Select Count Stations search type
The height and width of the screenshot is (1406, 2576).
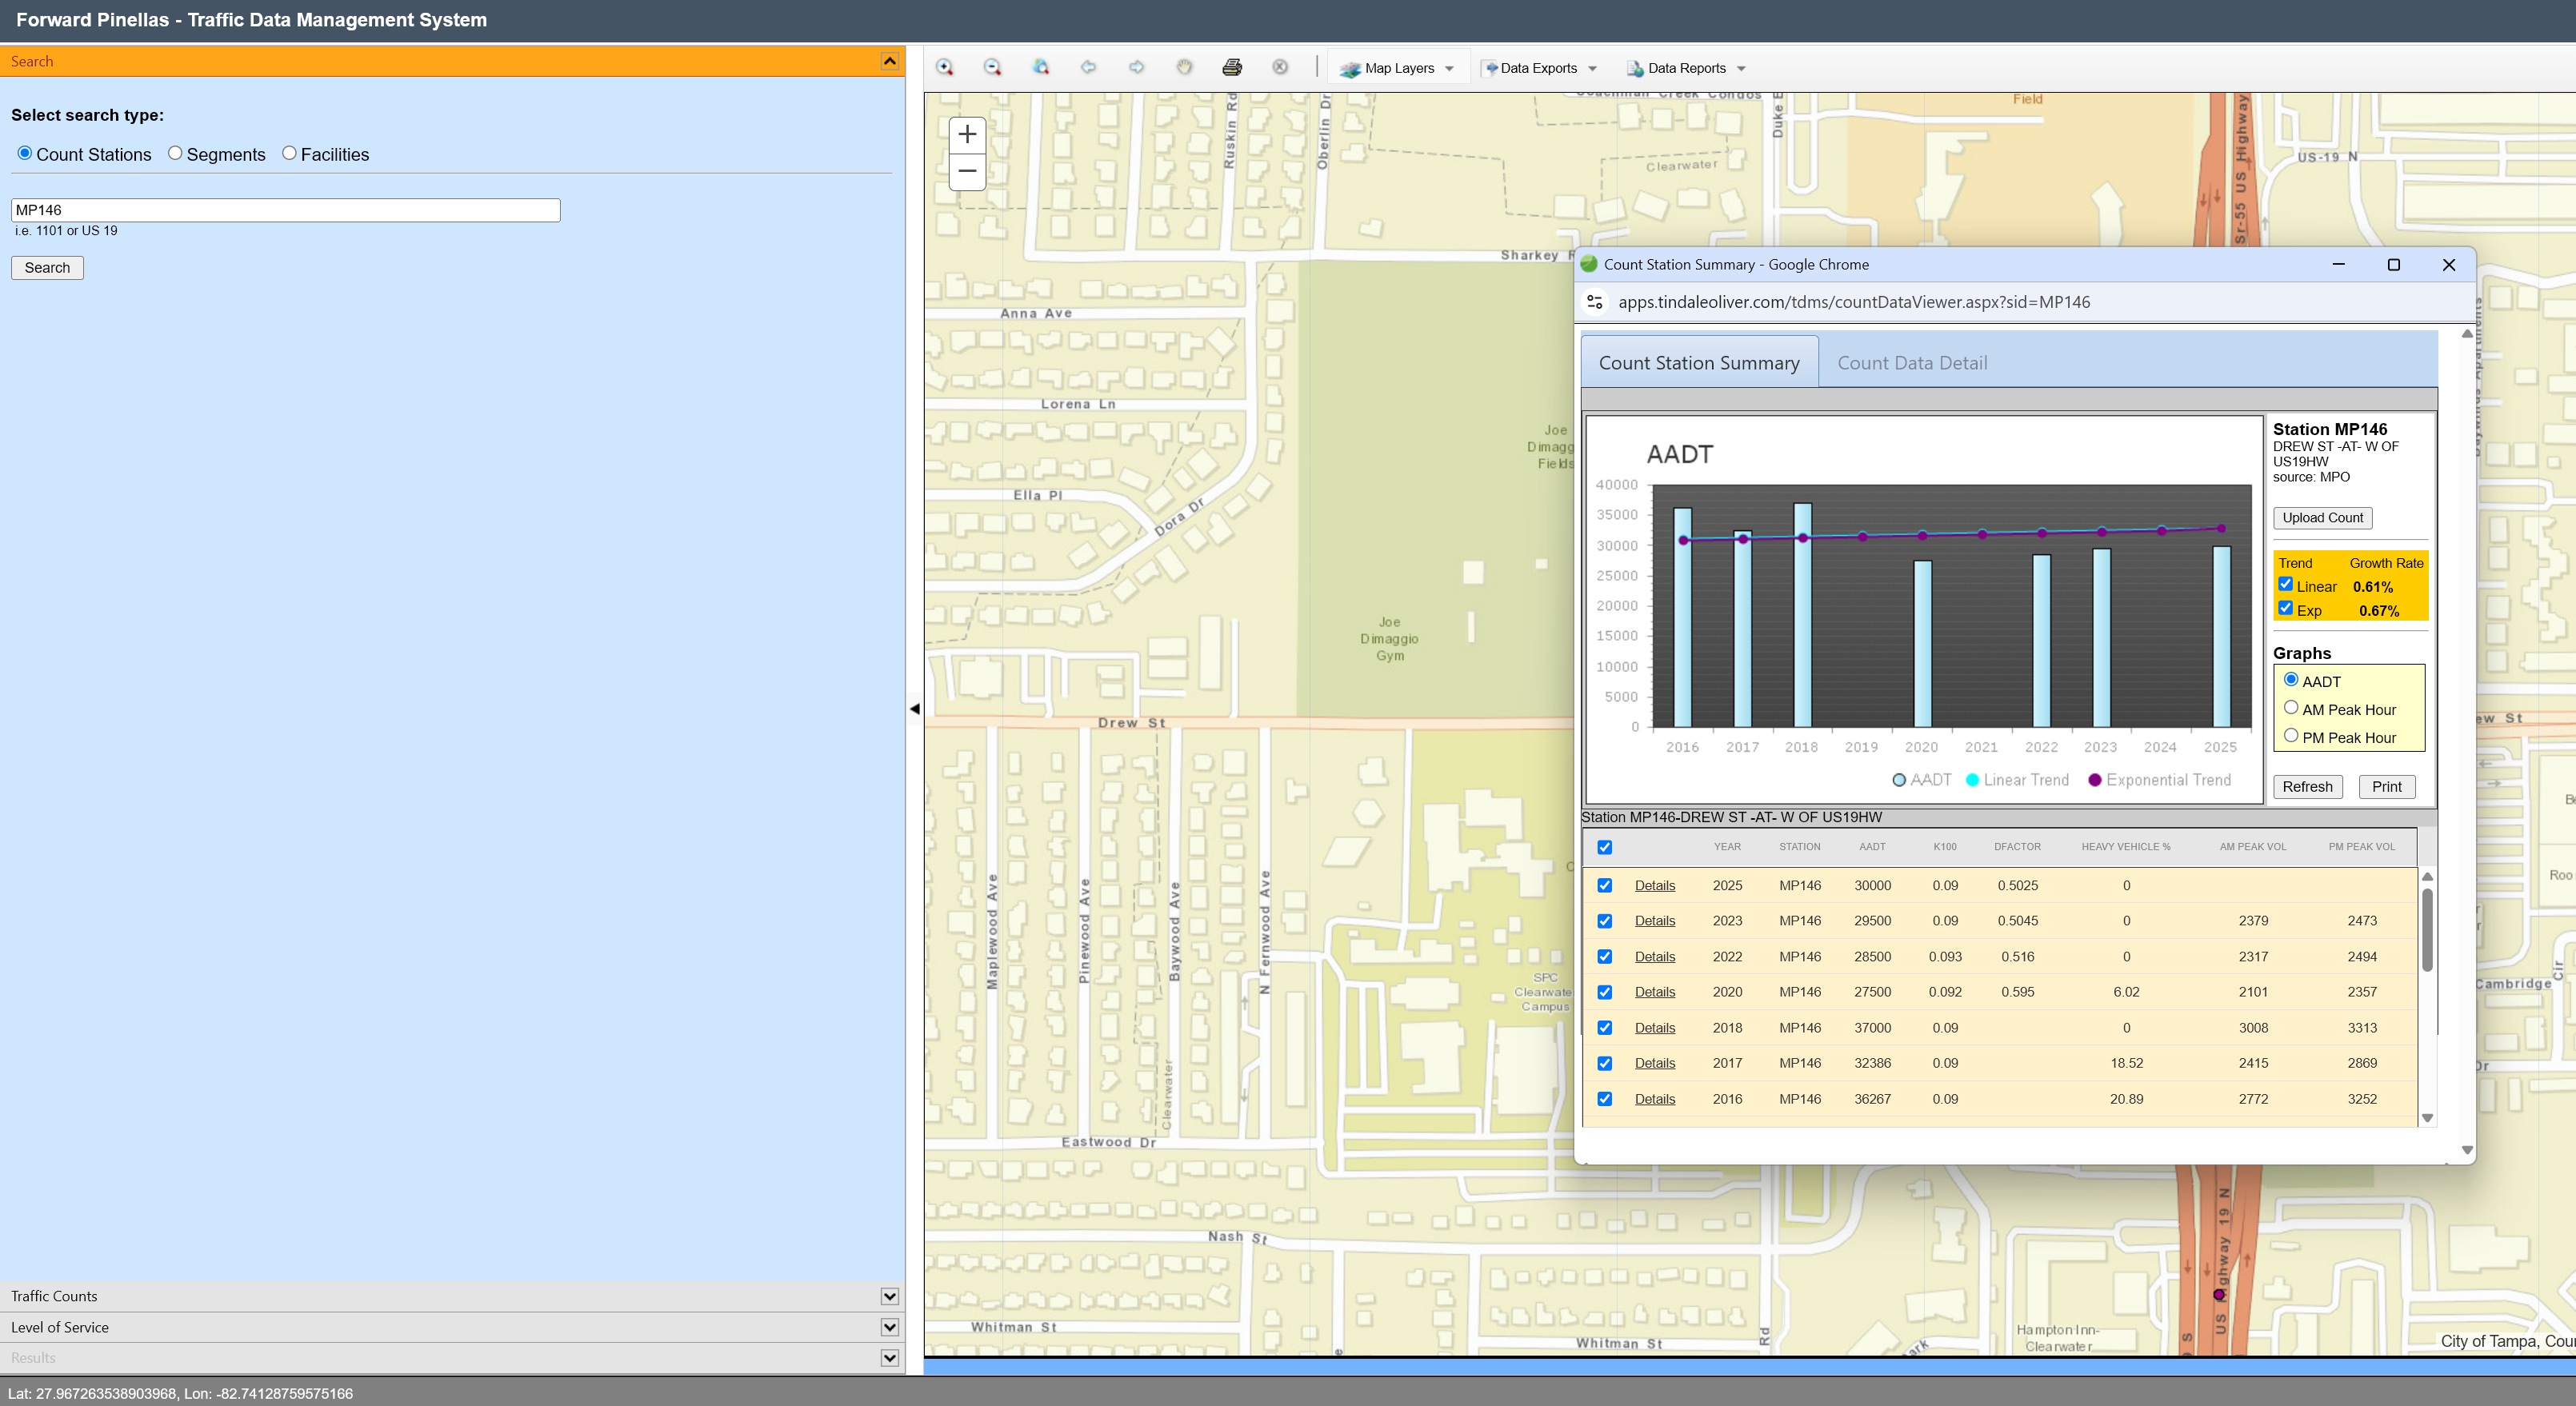click(x=25, y=153)
